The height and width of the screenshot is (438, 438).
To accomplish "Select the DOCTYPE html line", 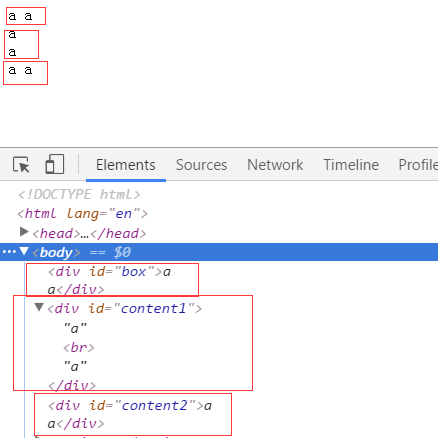I will tap(79, 194).
